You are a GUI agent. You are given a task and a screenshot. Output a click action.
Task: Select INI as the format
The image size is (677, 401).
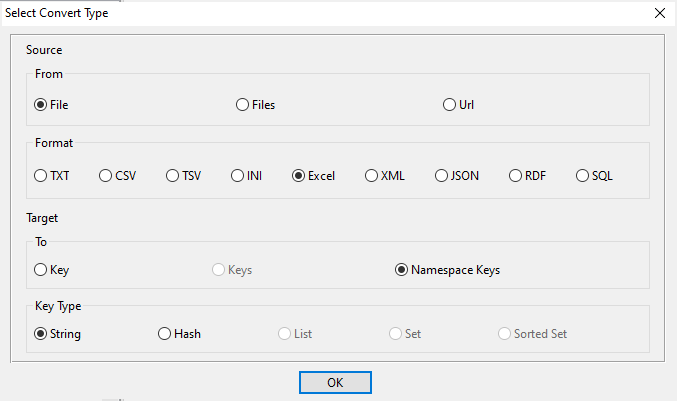238,175
